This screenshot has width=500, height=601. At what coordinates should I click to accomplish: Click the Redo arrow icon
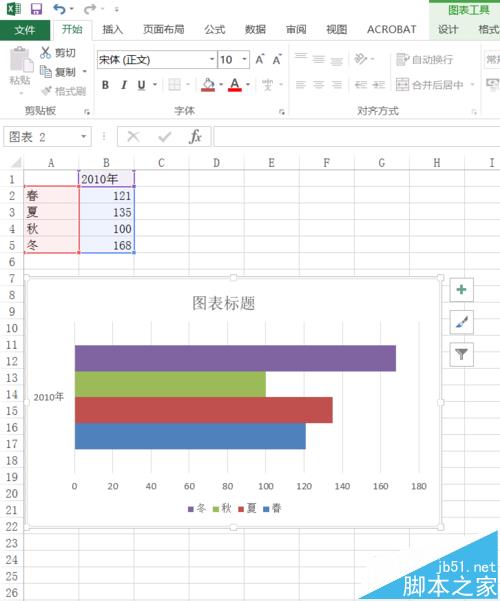(x=89, y=8)
